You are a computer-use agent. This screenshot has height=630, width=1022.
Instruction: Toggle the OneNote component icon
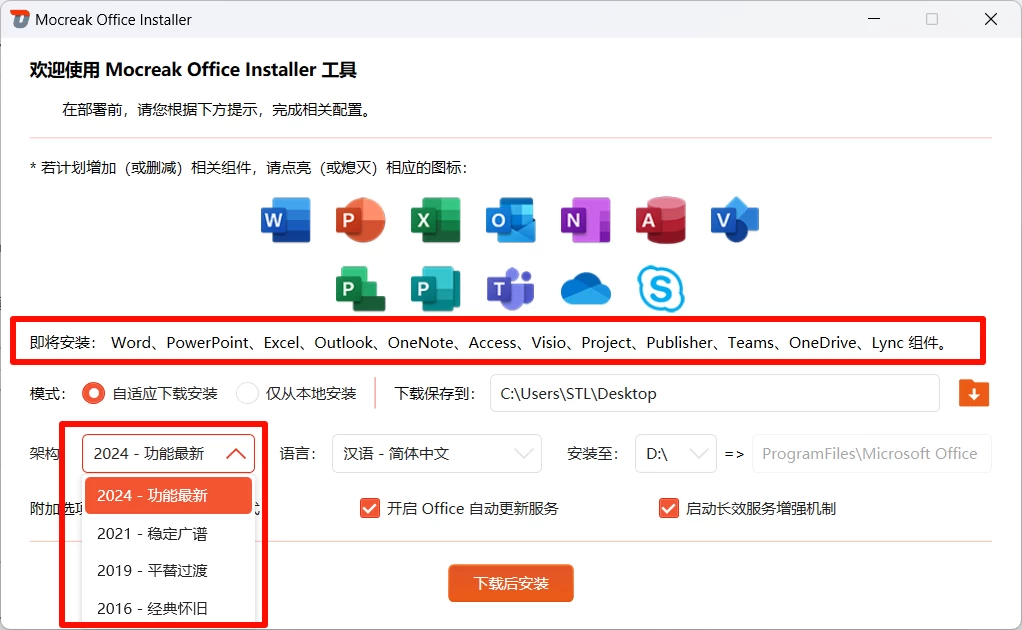585,220
